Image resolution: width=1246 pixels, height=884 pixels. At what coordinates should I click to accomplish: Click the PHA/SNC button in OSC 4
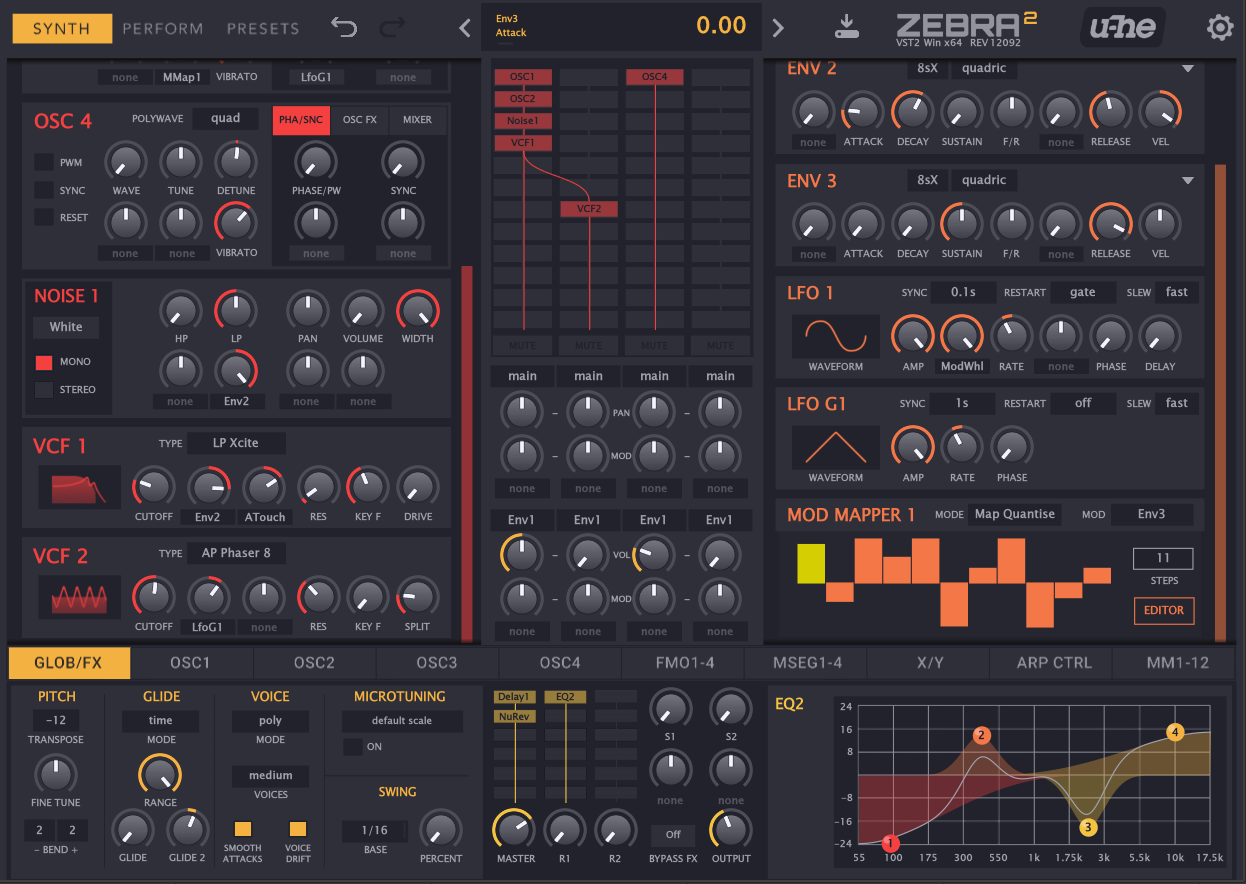coord(300,120)
